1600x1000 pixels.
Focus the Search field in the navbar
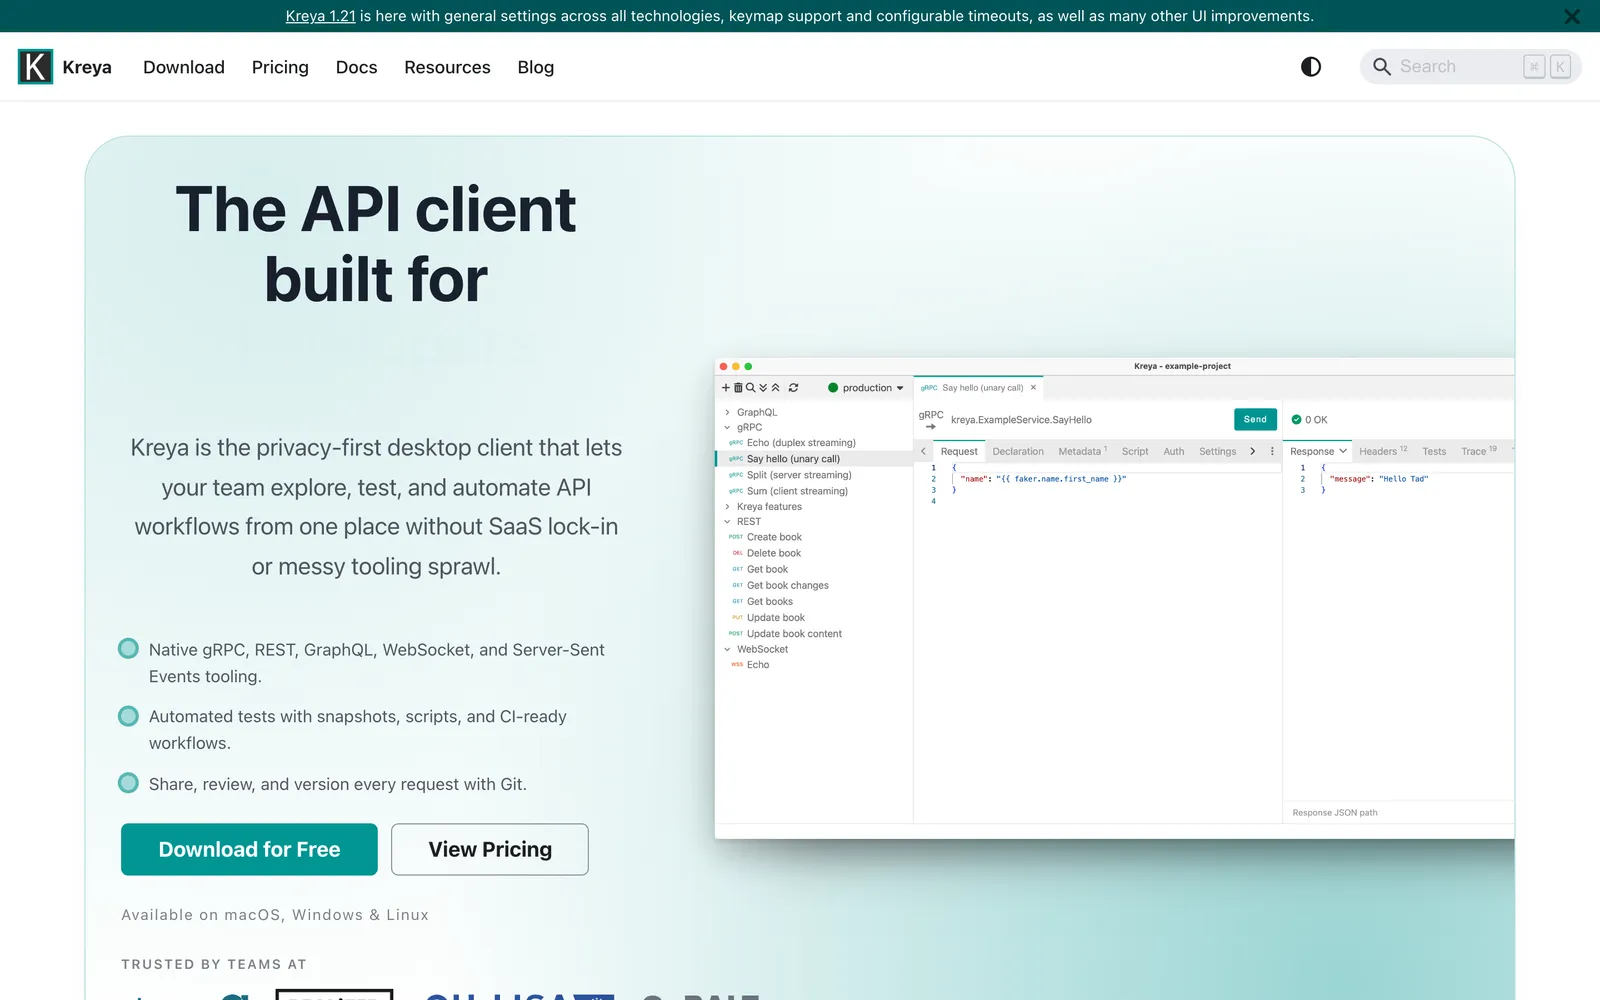click(x=1470, y=67)
